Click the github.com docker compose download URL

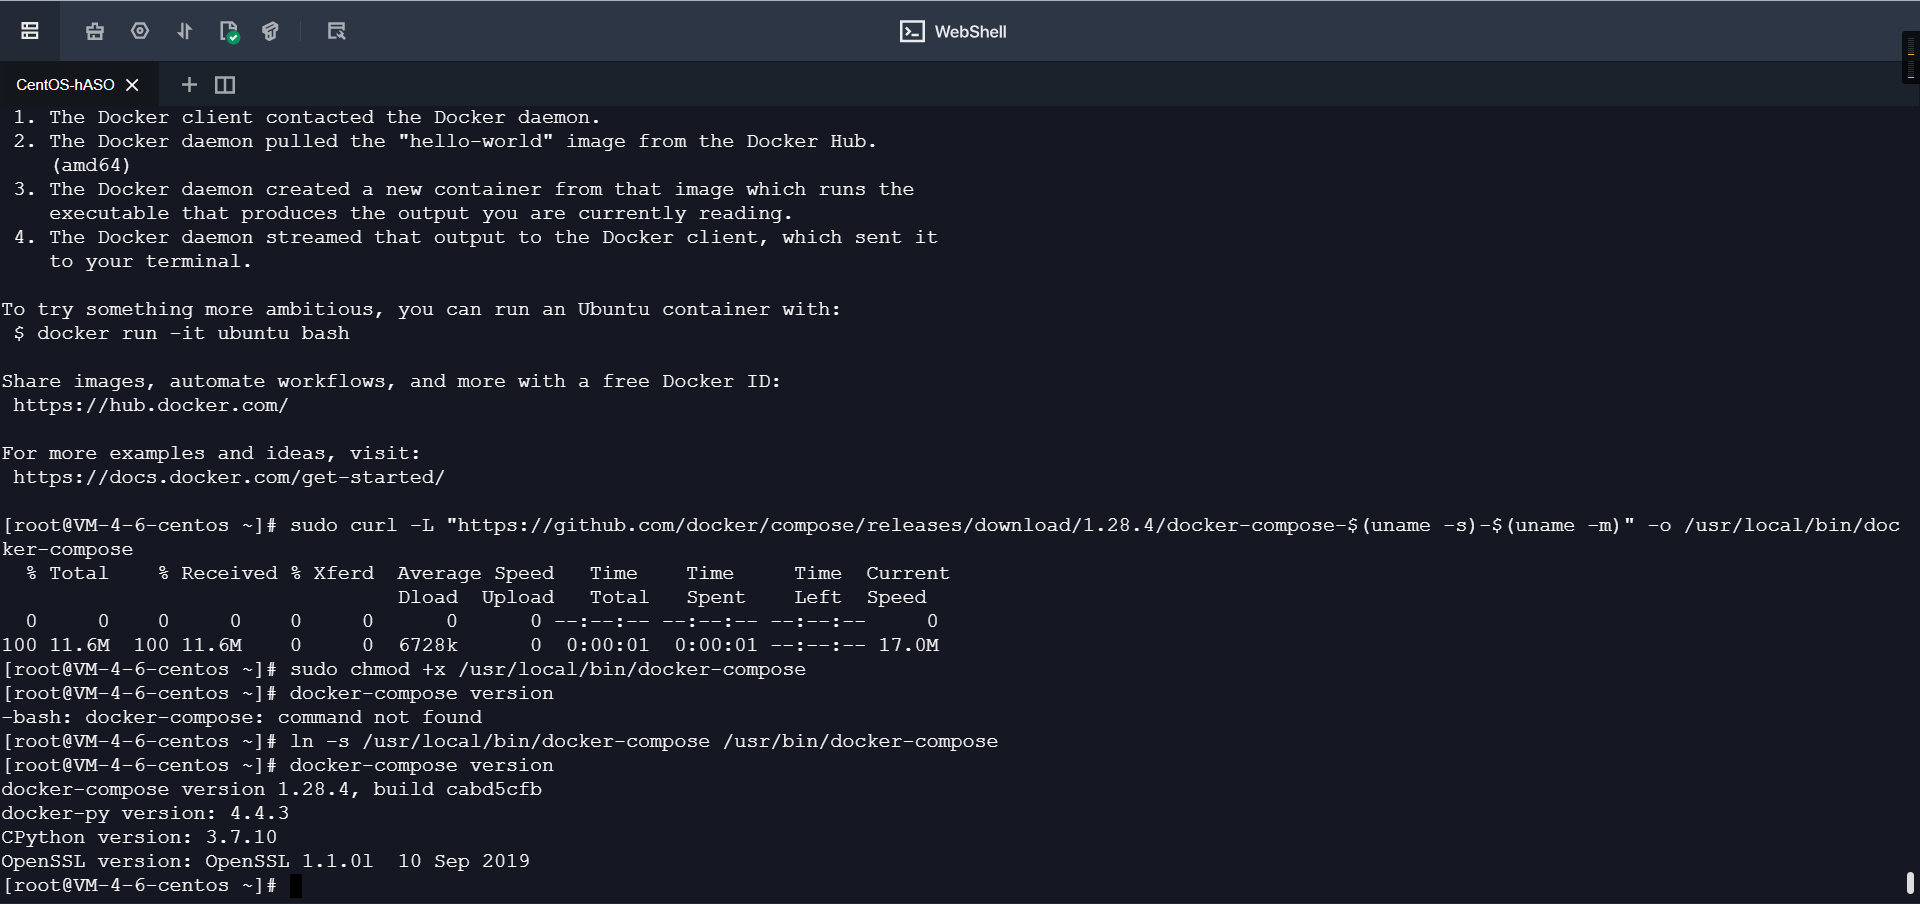click(x=1040, y=525)
